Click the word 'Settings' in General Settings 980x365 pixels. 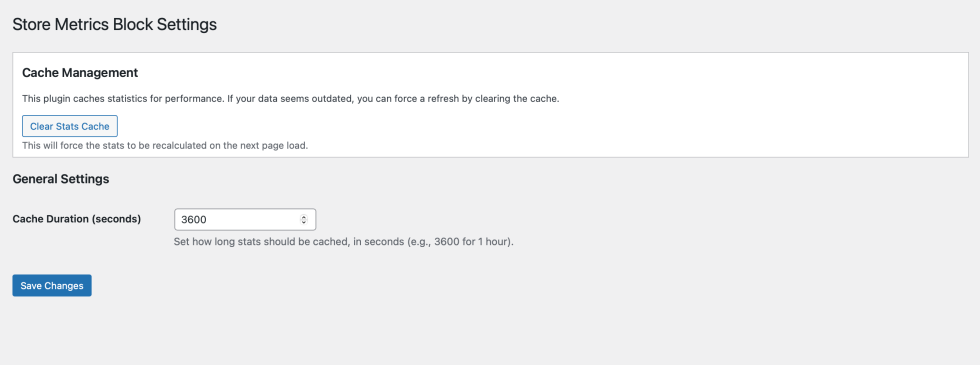(x=84, y=179)
